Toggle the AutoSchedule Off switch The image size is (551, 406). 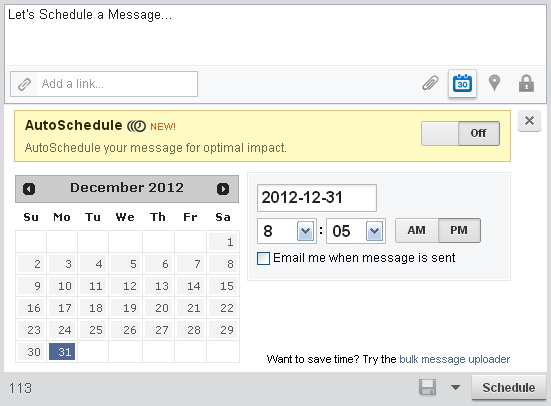coord(460,133)
